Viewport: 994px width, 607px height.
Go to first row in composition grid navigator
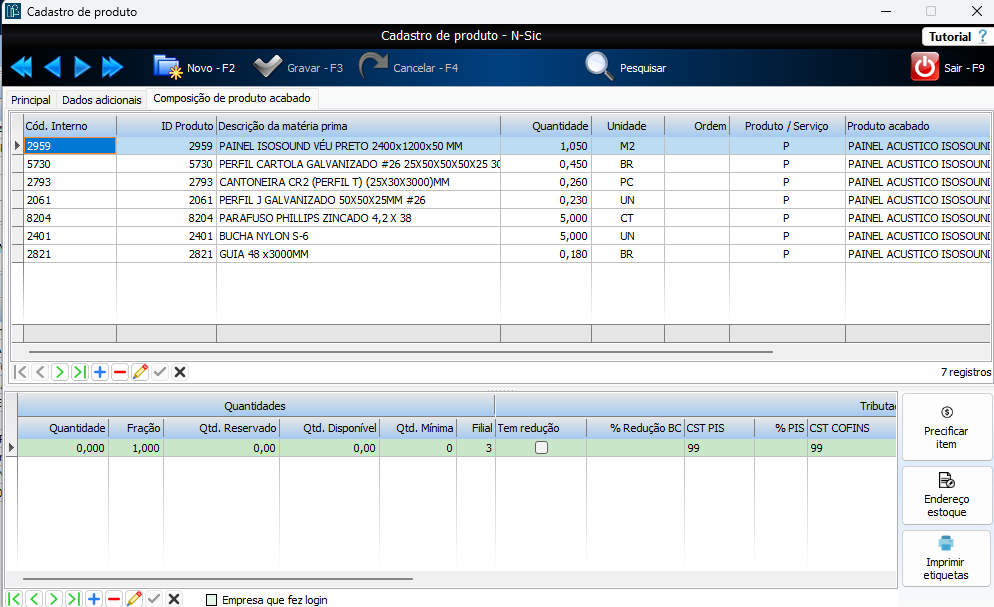(20, 372)
